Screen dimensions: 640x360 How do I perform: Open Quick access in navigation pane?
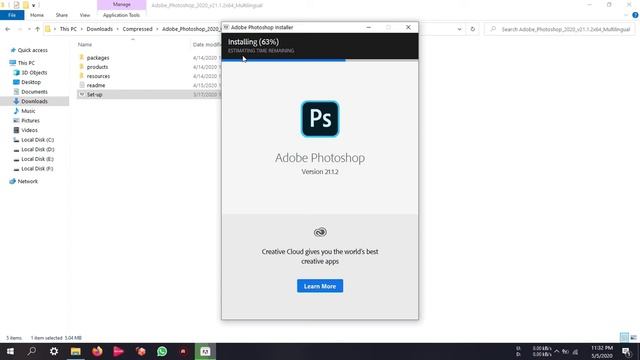pyautogui.click(x=33, y=50)
